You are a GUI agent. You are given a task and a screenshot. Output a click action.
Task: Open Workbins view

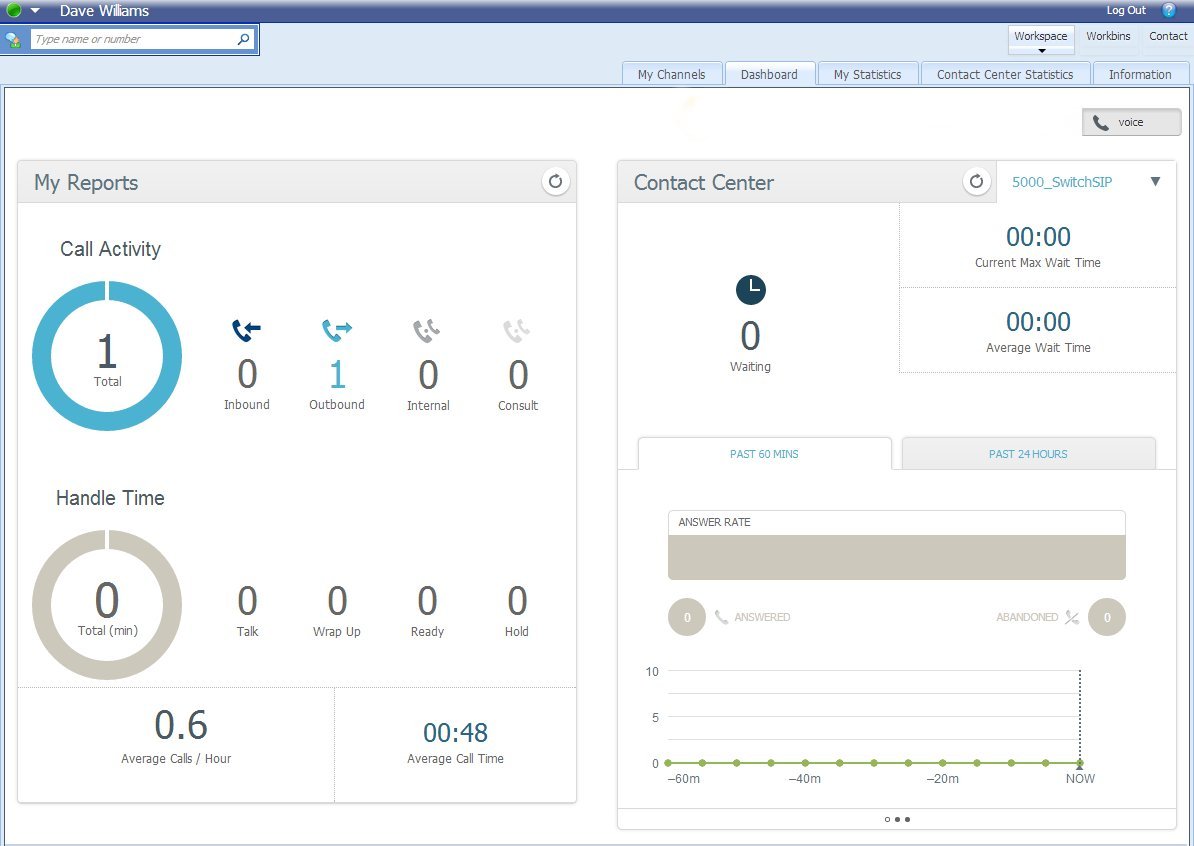coord(1108,37)
